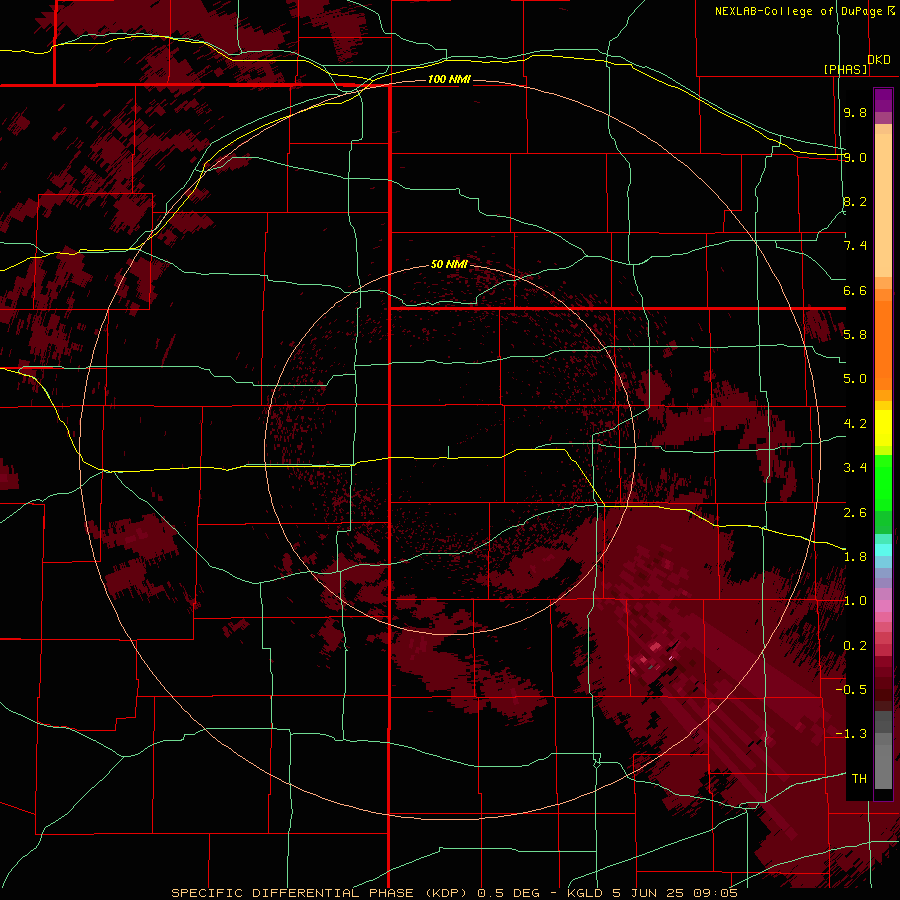
Task: Click the 5.8 scale value
Action: tap(855, 335)
